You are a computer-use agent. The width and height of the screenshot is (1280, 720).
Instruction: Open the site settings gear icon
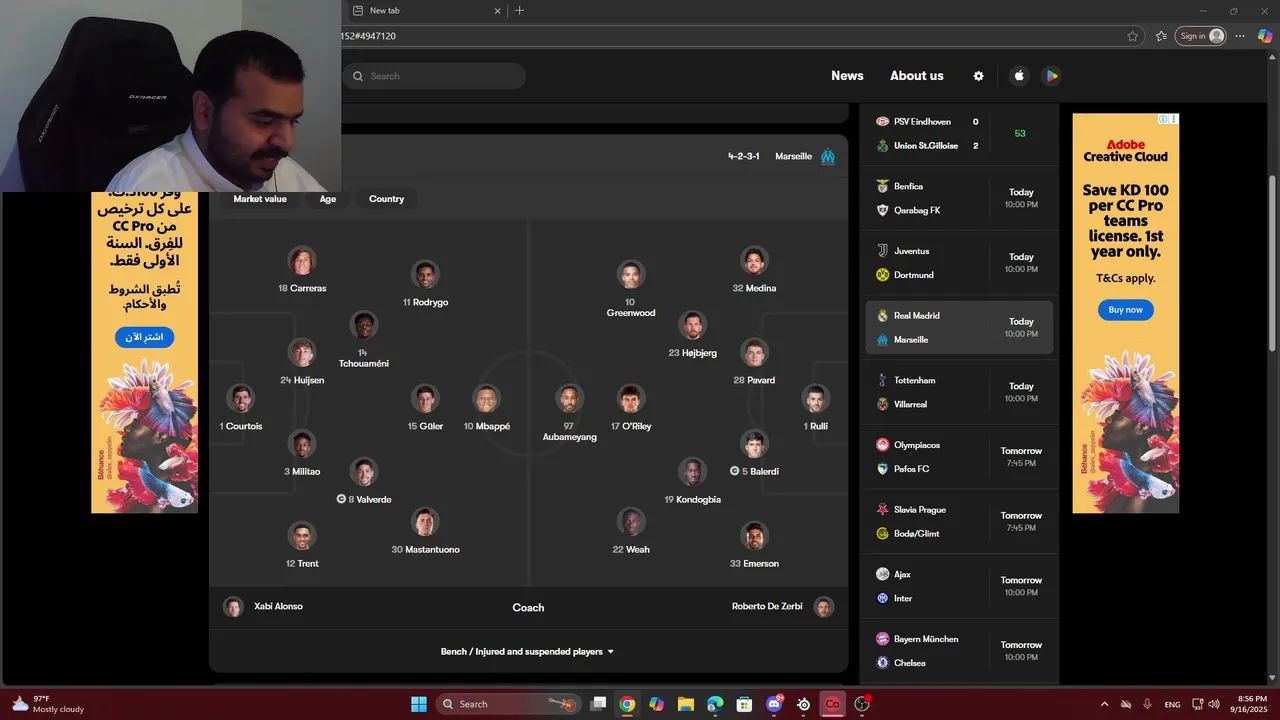point(978,76)
